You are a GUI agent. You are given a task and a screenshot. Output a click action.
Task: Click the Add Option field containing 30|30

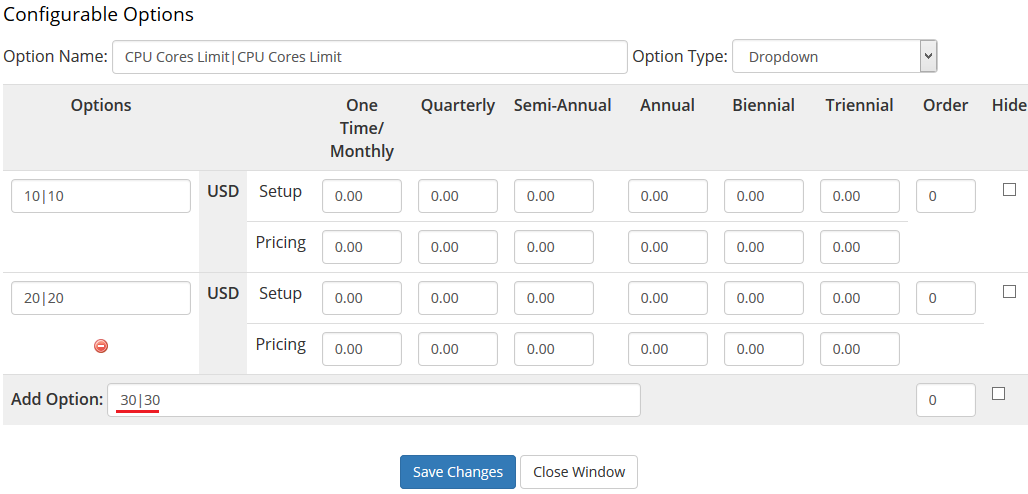(x=374, y=400)
